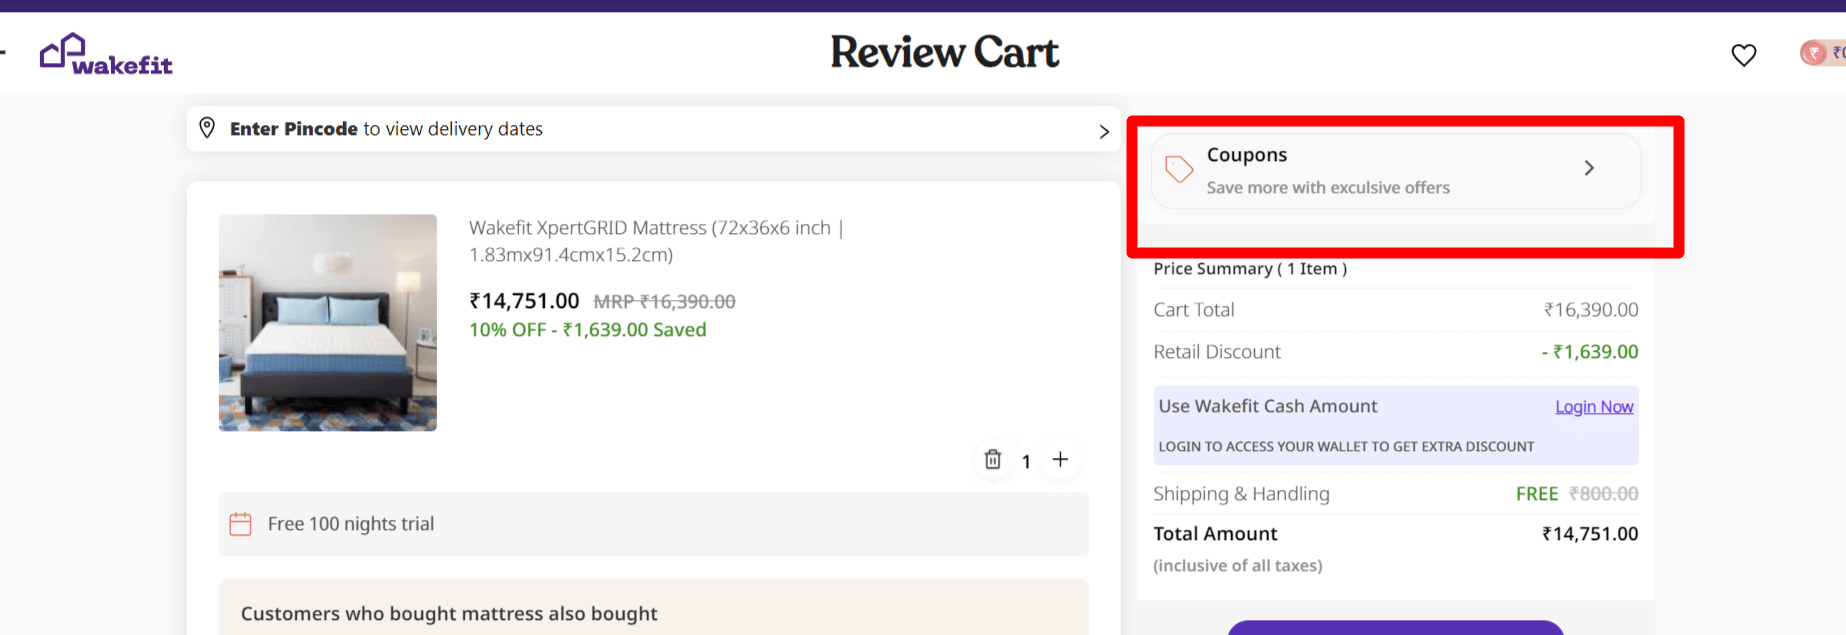Screen dimensions: 1846x635
Task: Click the wishlist heart icon
Action: pyautogui.click(x=1743, y=55)
